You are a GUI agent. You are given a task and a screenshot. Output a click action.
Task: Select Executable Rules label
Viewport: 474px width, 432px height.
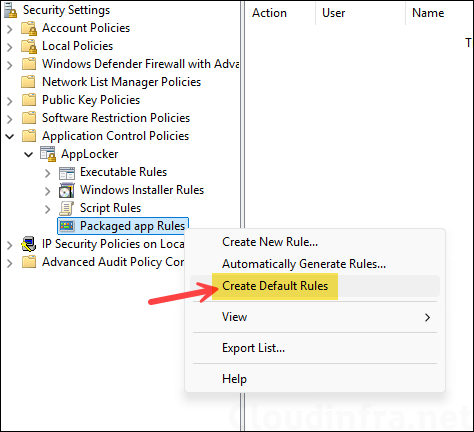pos(124,172)
